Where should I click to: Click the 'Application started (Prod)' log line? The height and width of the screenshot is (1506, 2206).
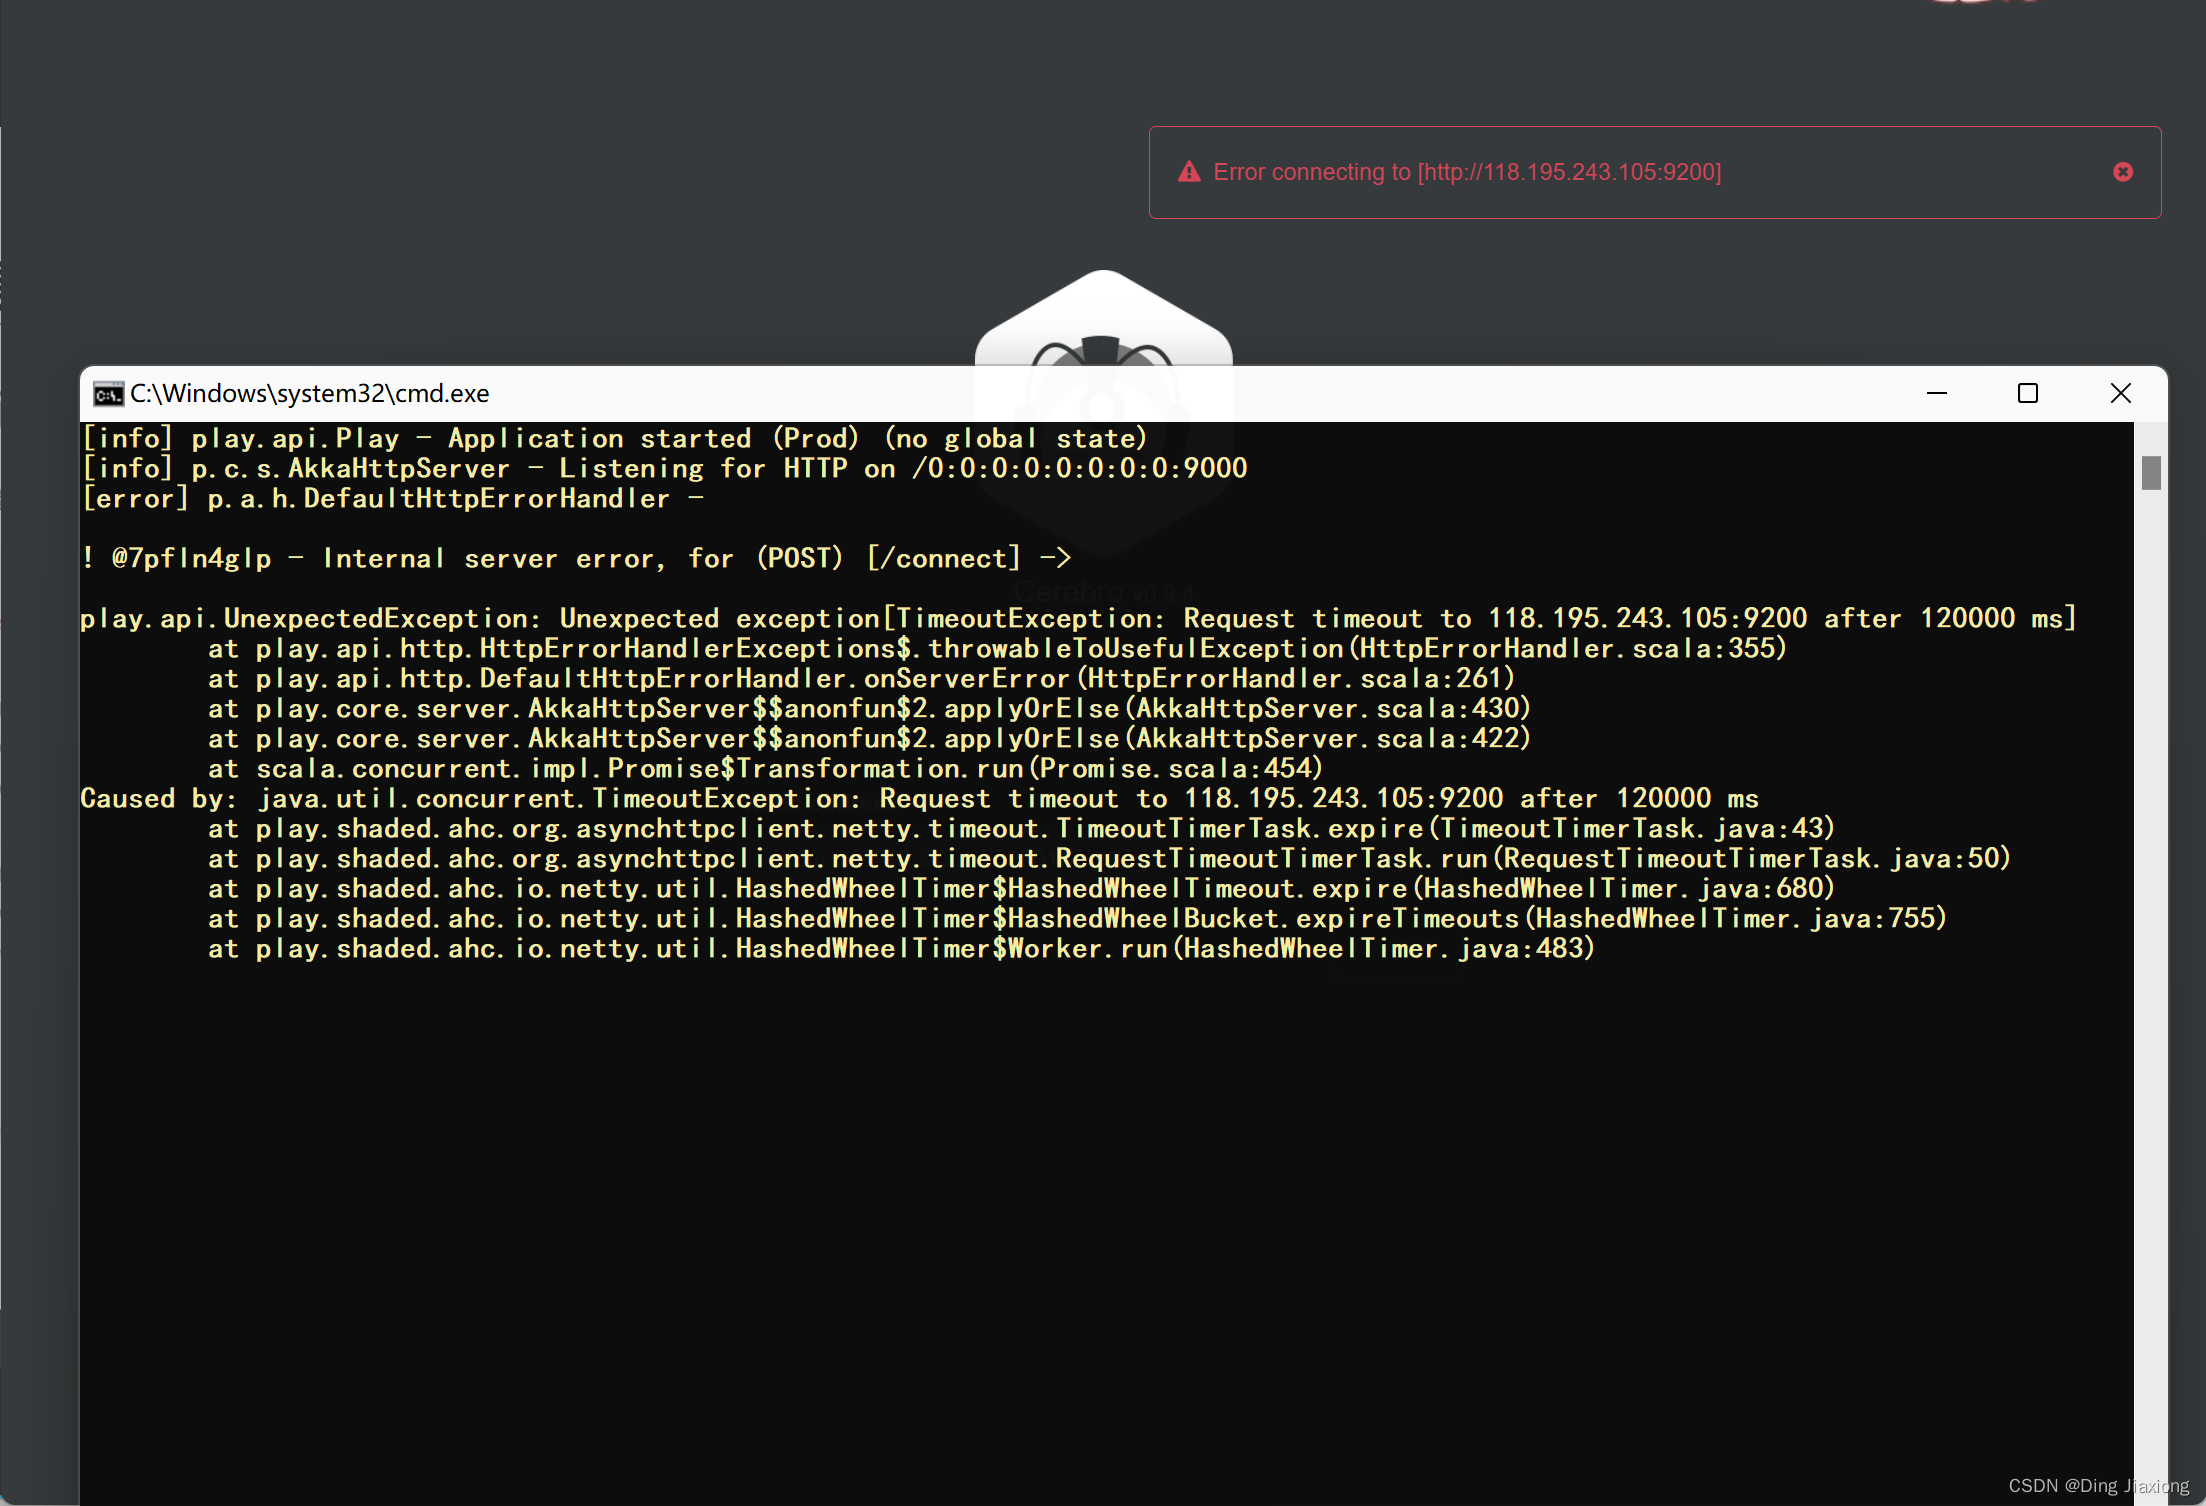pyautogui.click(x=614, y=438)
